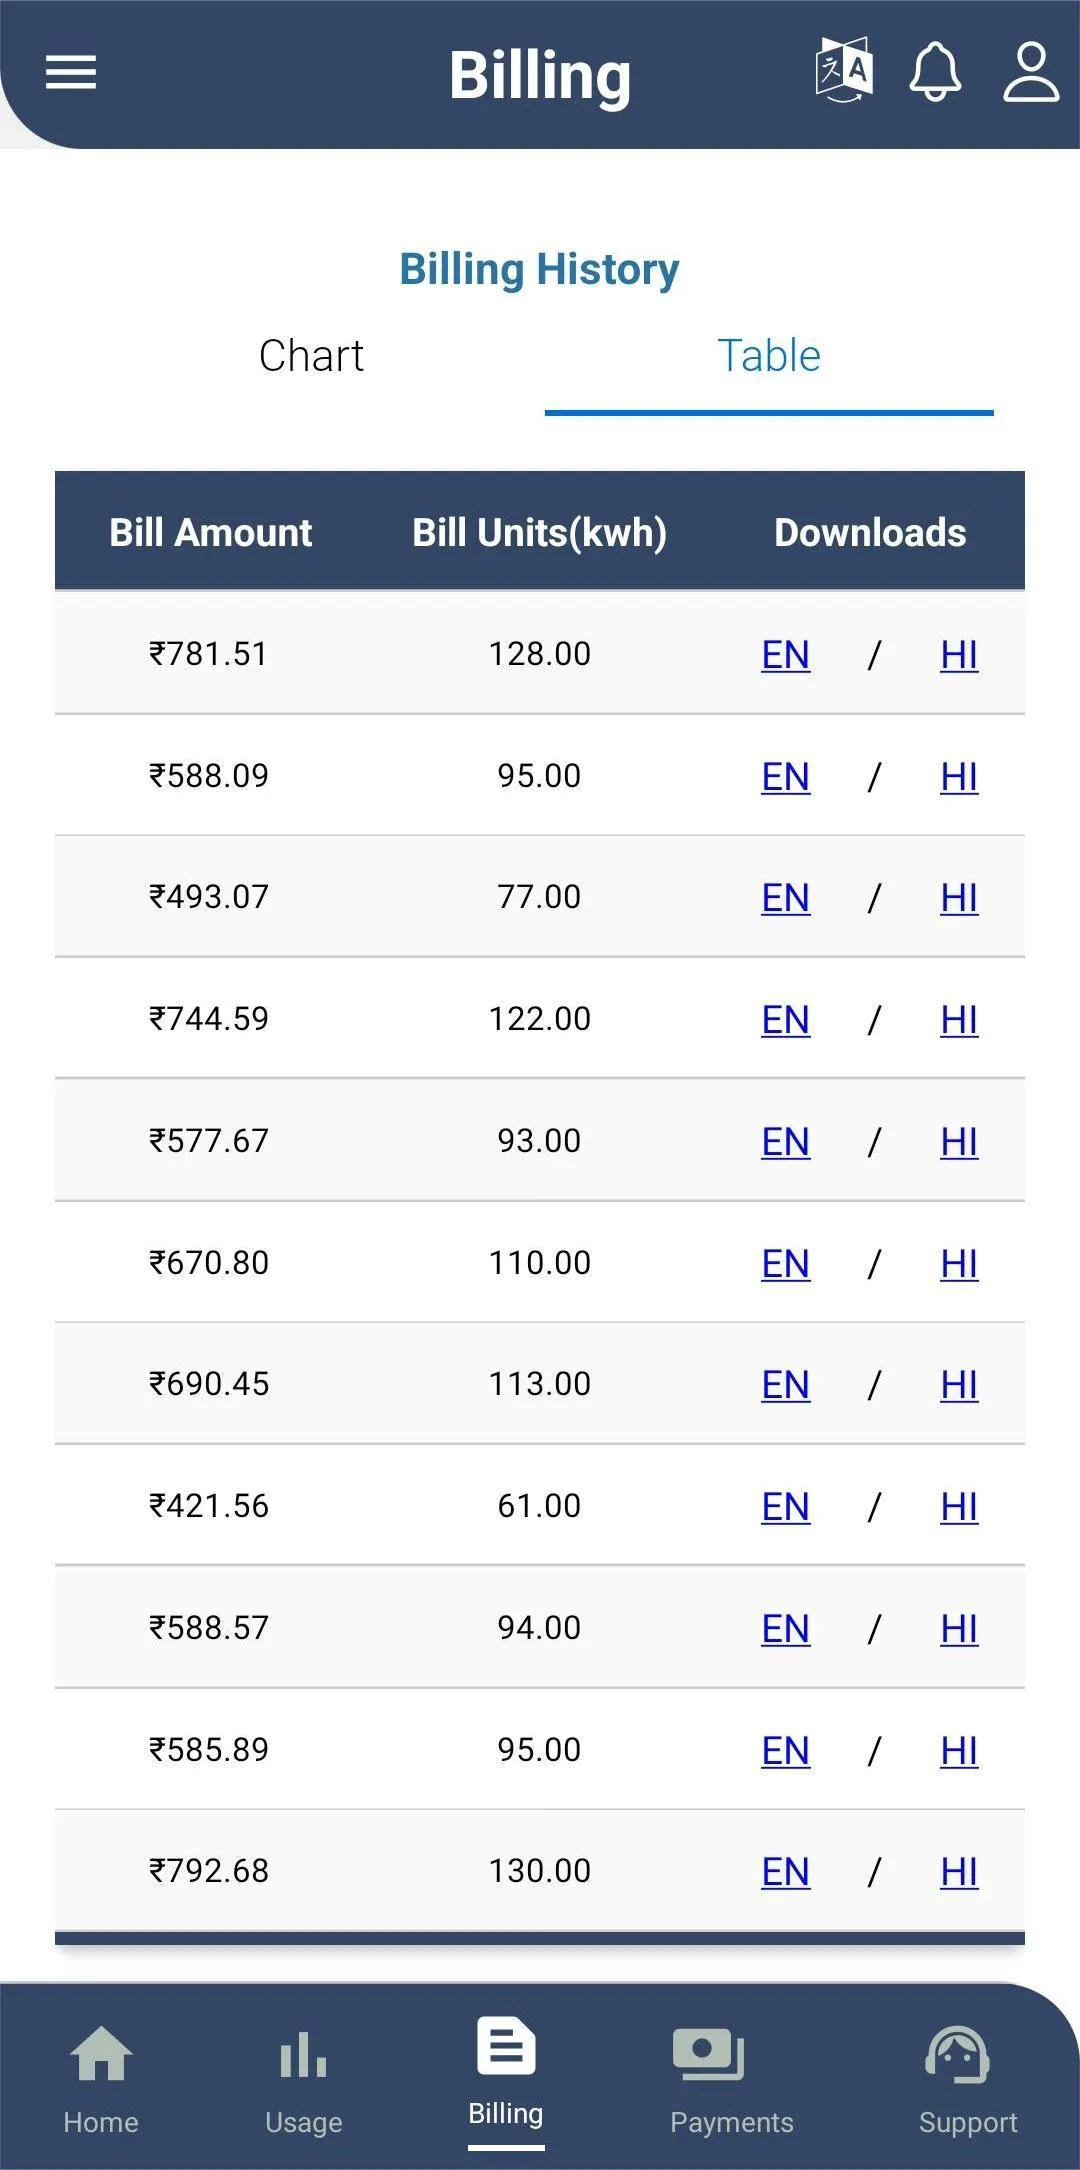
Task: Open notifications bell
Action: [x=935, y=71]
